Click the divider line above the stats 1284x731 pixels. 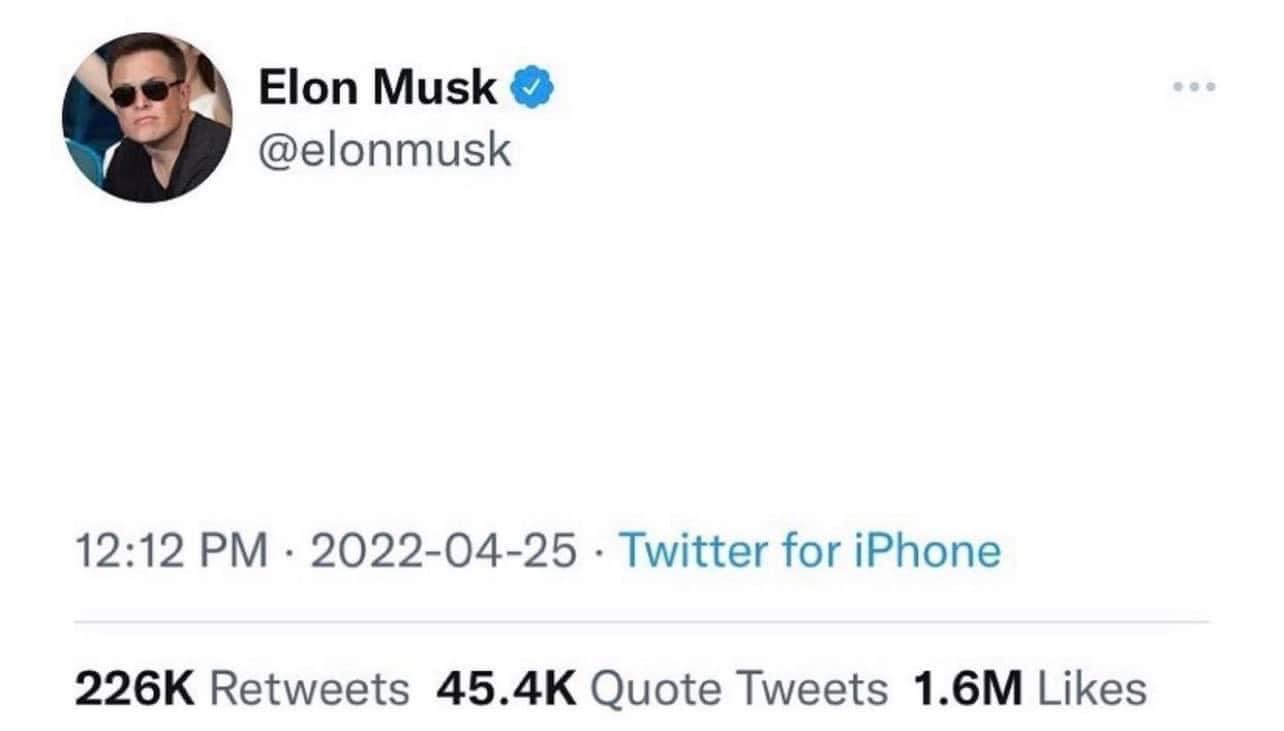tap(642, 622)
